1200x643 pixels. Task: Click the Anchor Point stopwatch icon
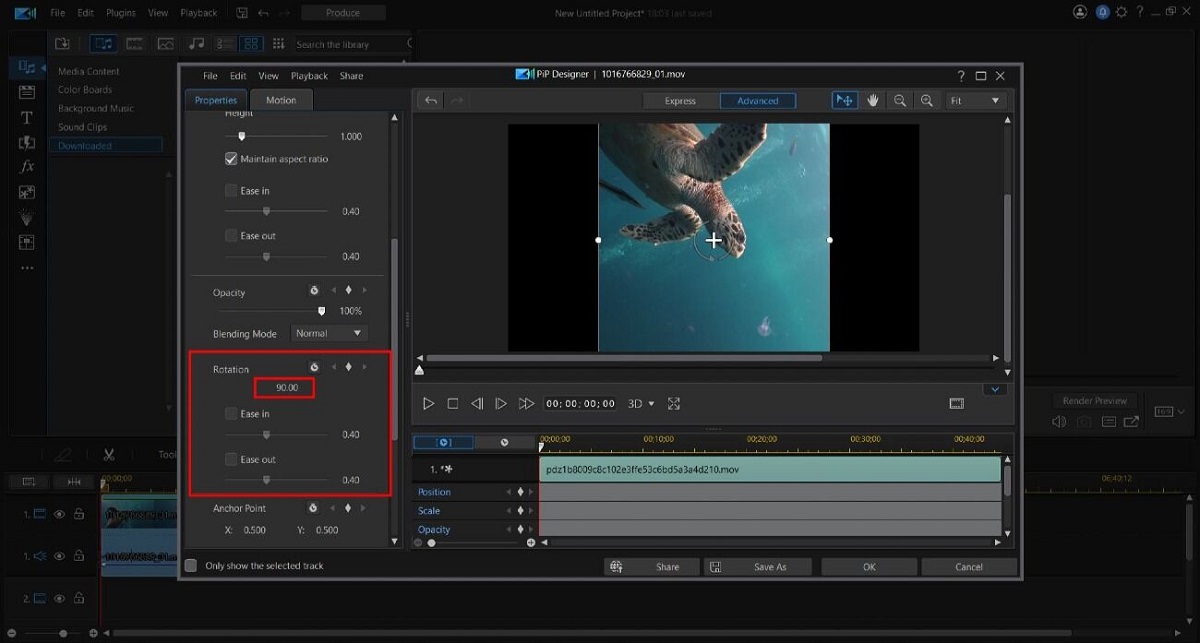[x=314, y=508]
